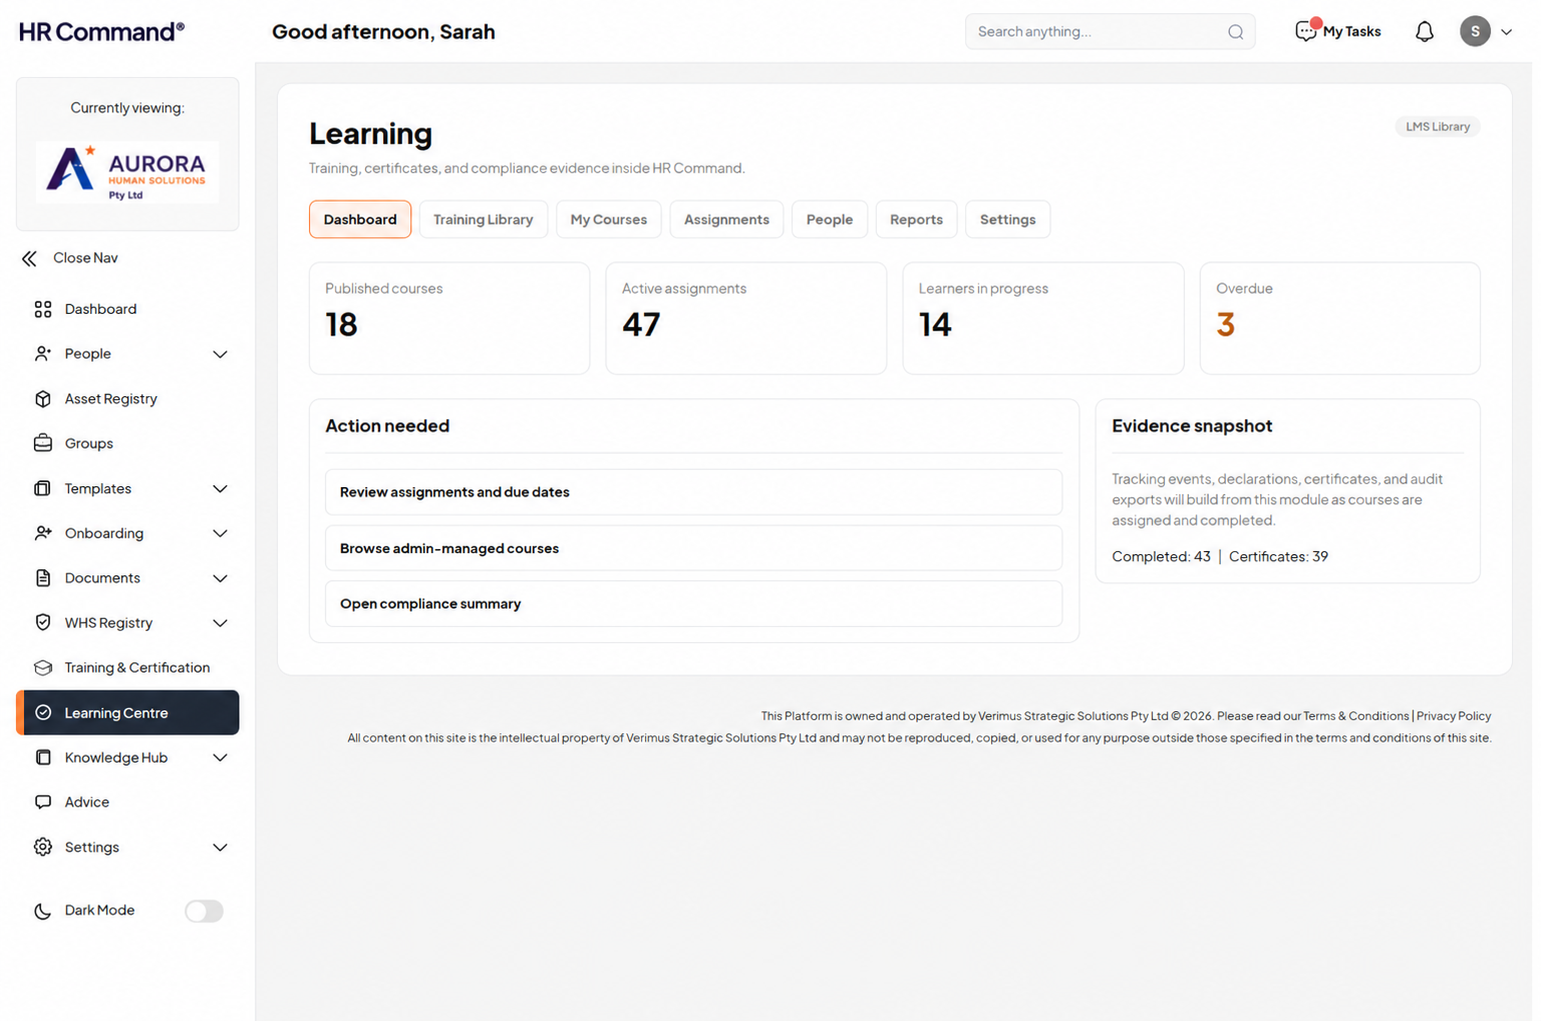Click Browse admin-managed courses
Screen dimensions: 1541x1021
[693, 548]
